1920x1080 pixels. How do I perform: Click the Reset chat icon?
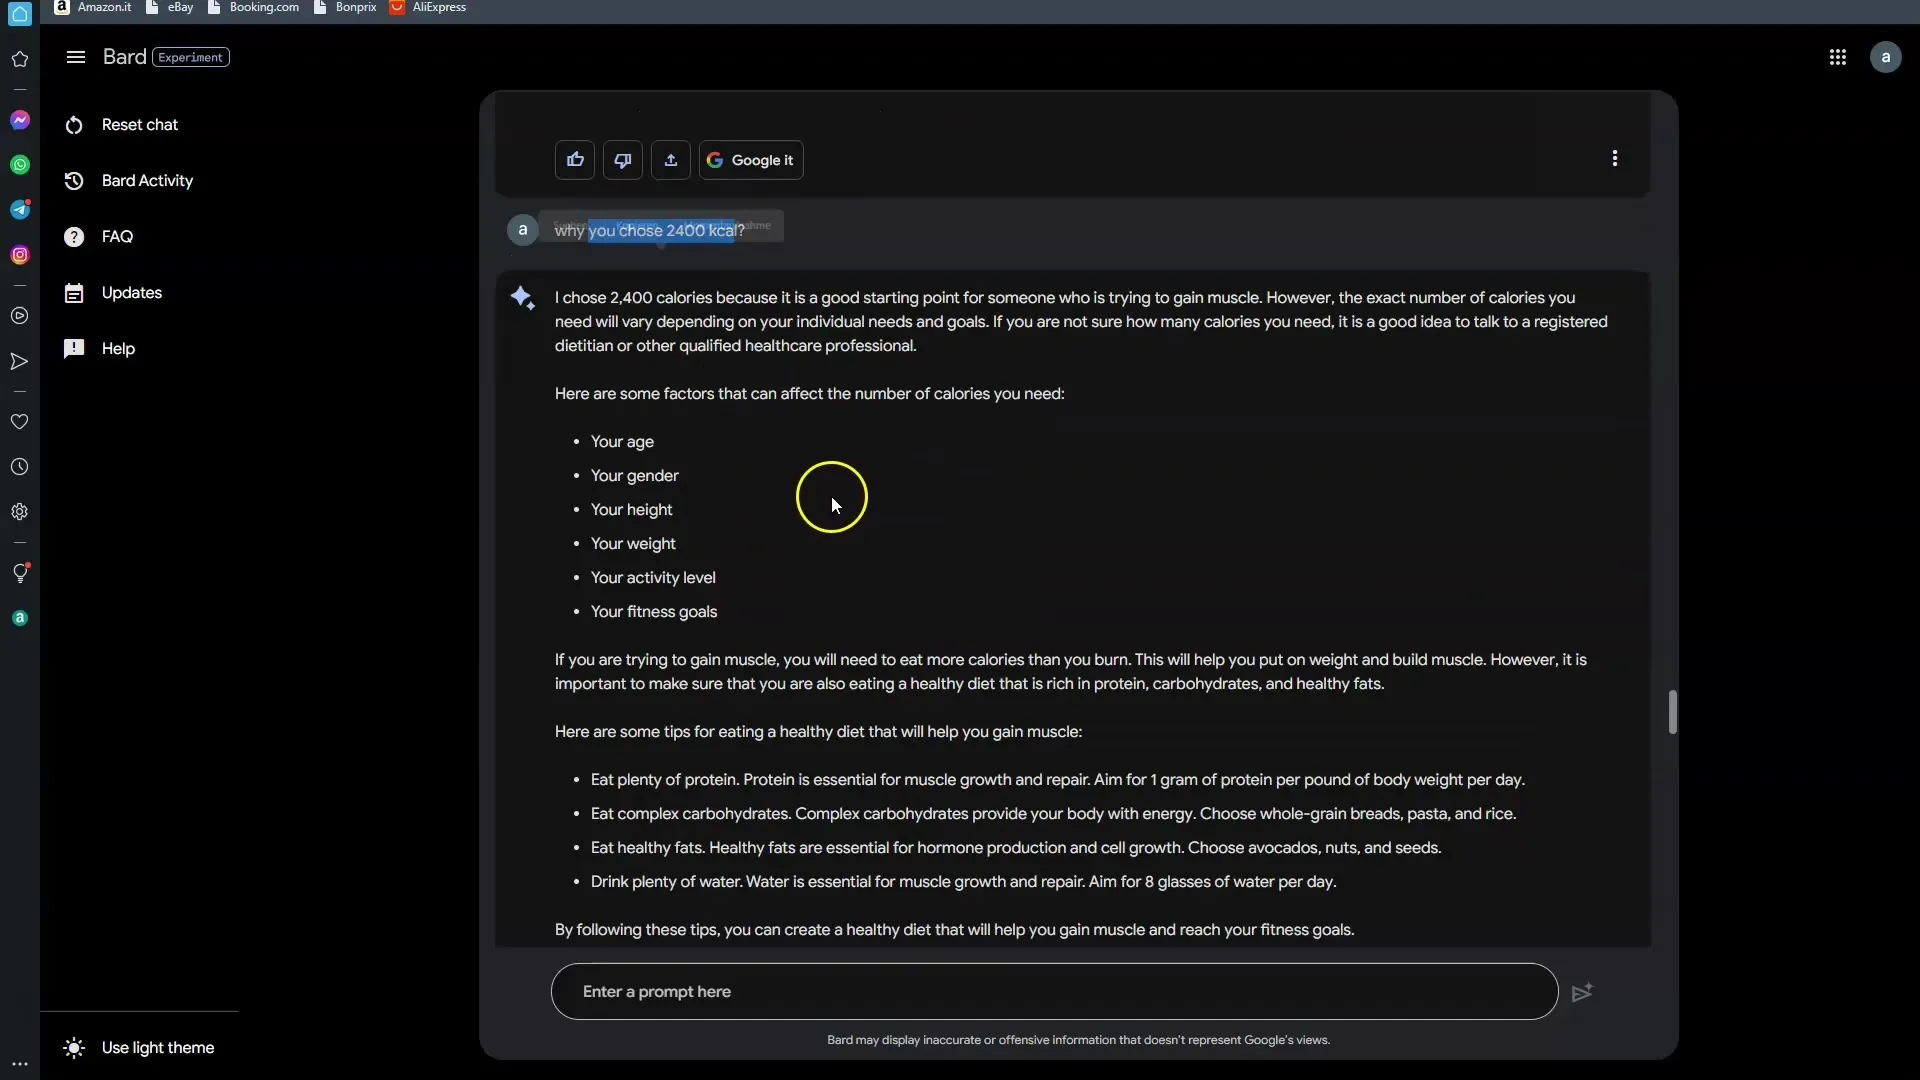click(73, 123)
